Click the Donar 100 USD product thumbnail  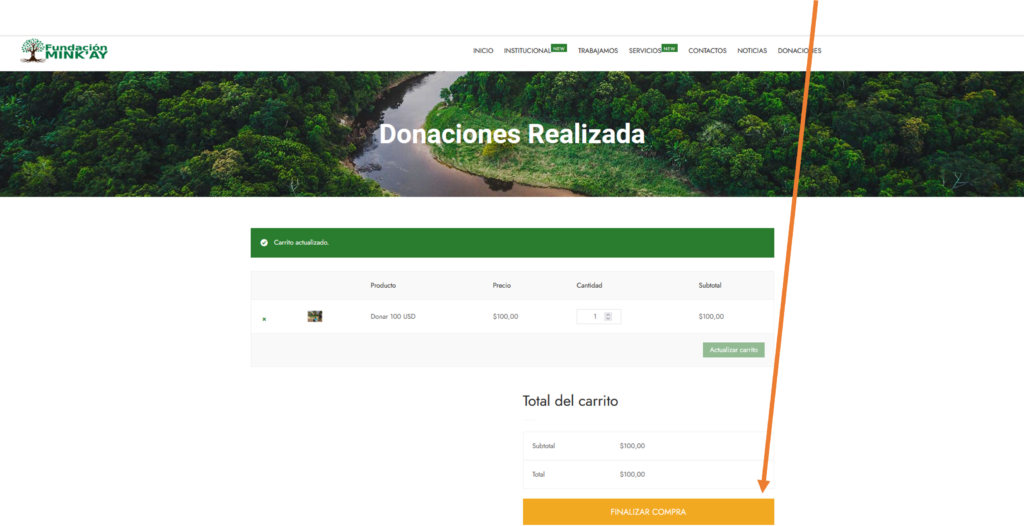point(315,316)
